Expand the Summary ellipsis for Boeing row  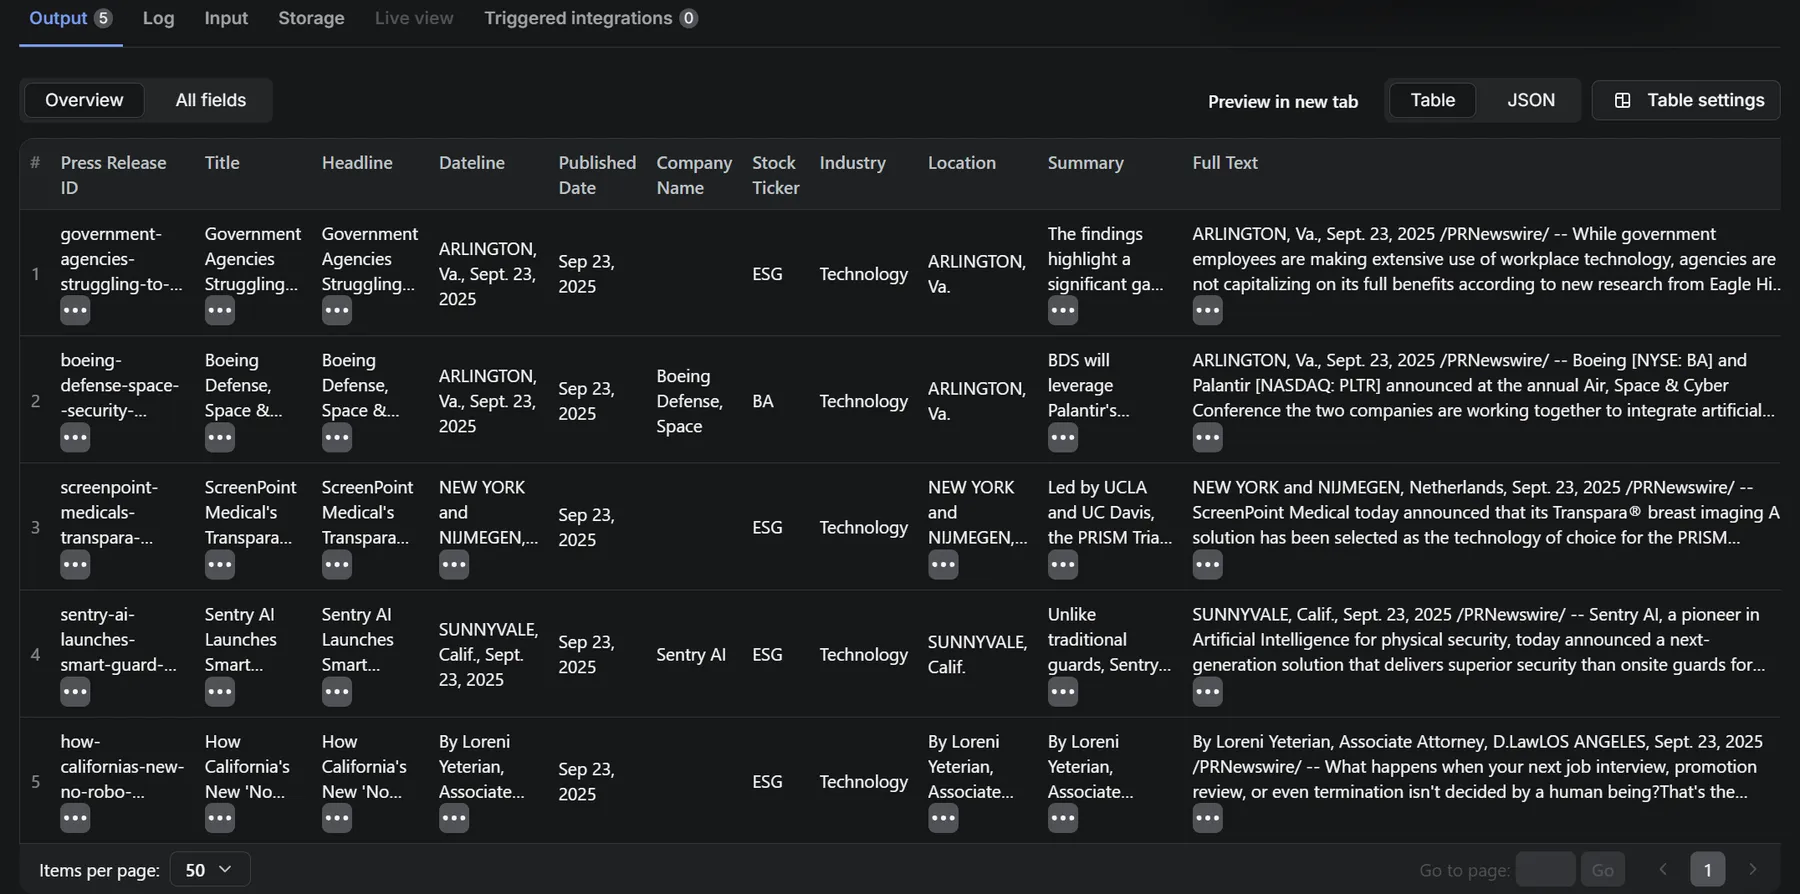(x=1062, y=438)
